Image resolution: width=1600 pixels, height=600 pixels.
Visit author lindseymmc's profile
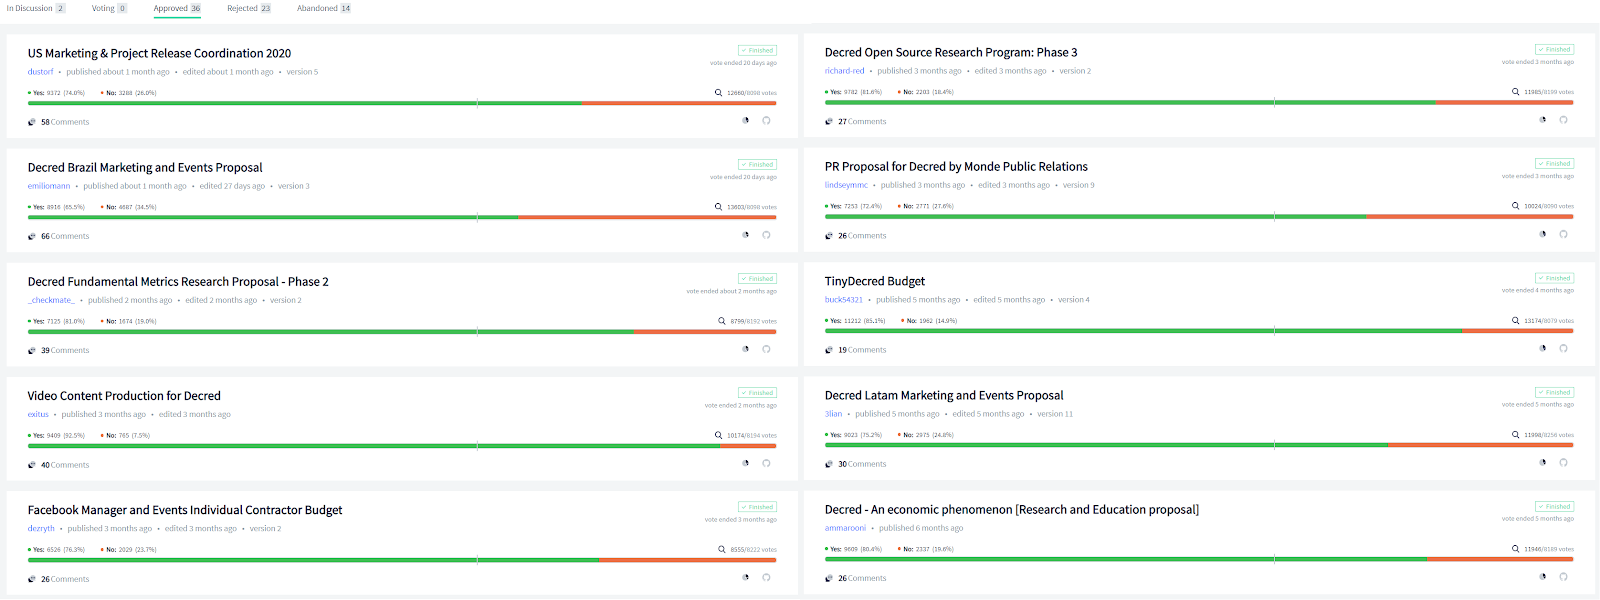pos(846,185)
